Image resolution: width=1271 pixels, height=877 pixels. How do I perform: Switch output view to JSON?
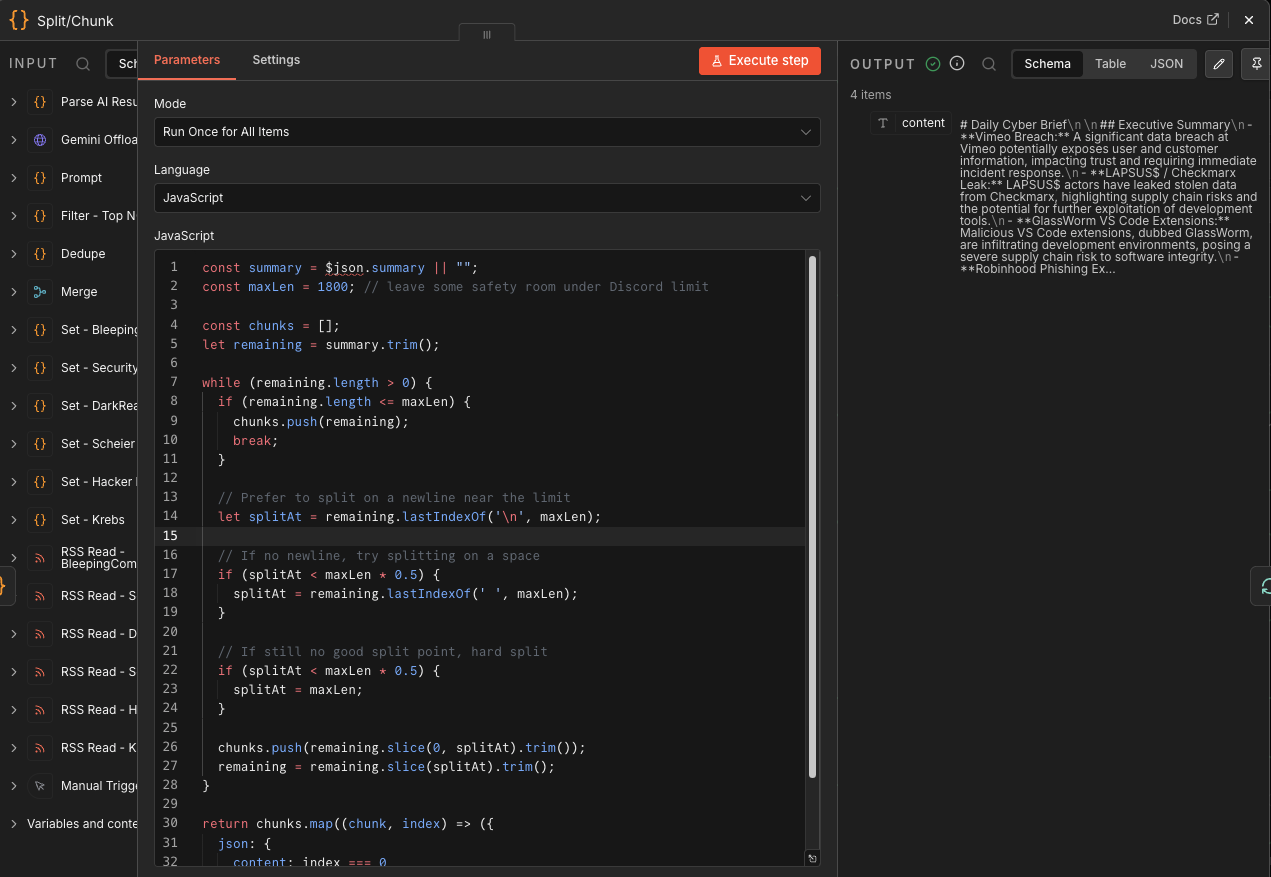1166,64
